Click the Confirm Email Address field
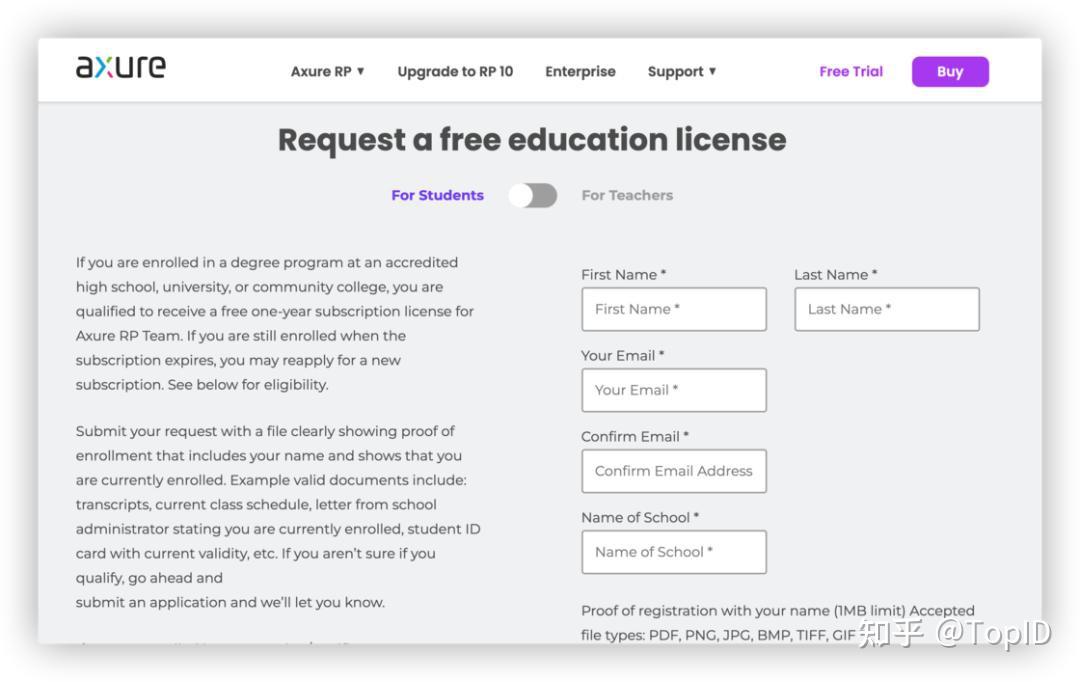1080x682 pixels. click(673, 471)
